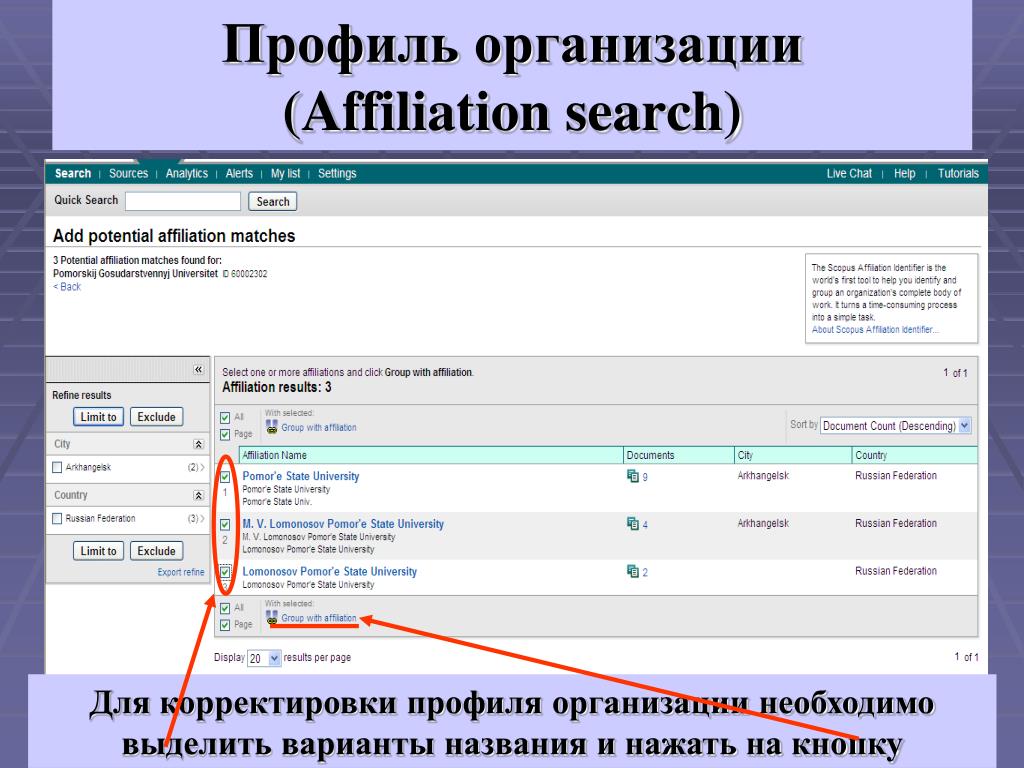Open the Help link
1024x768 pixels.
click(x=904, y=174)
